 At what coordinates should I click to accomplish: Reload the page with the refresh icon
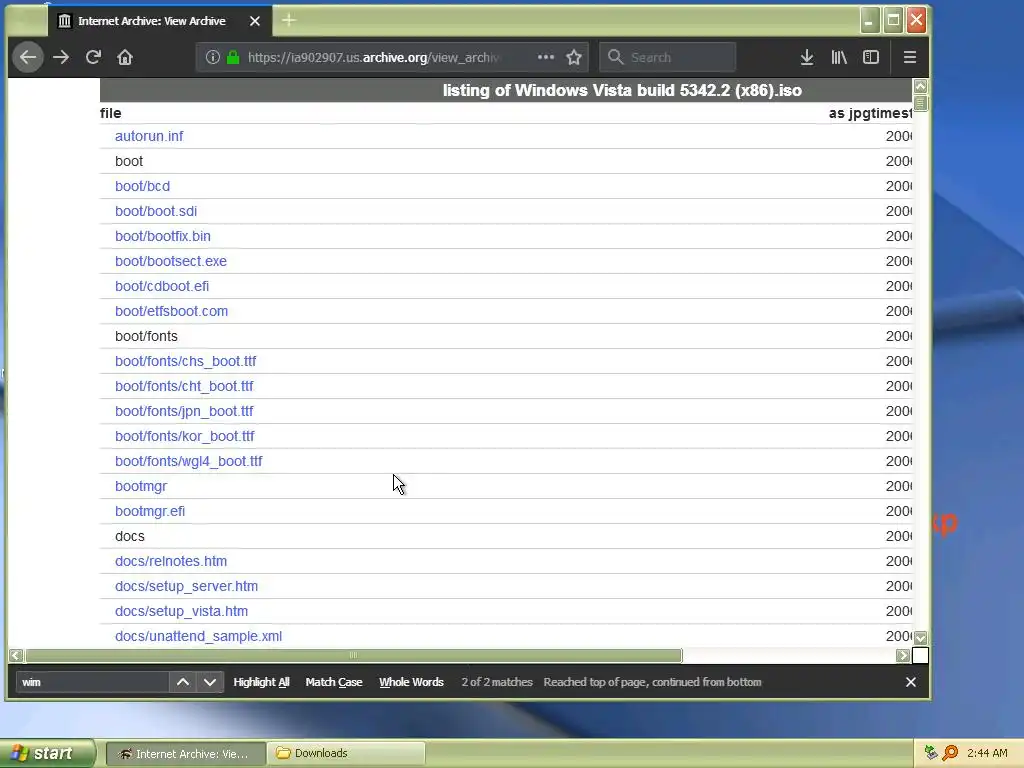pyautogui.click(x=93, y=57)
